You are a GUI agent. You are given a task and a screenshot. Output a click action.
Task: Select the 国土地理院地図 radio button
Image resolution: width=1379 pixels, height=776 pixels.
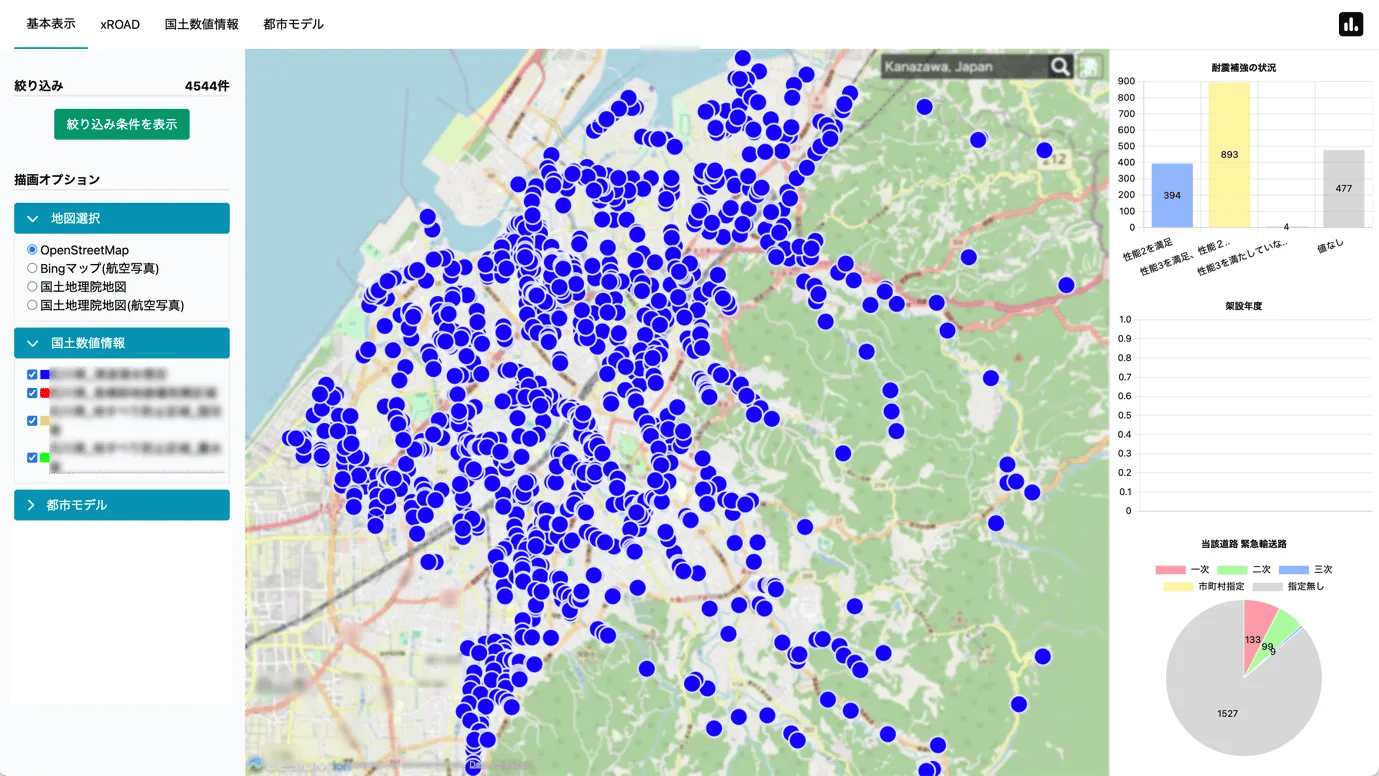click(x=32, y=287)
